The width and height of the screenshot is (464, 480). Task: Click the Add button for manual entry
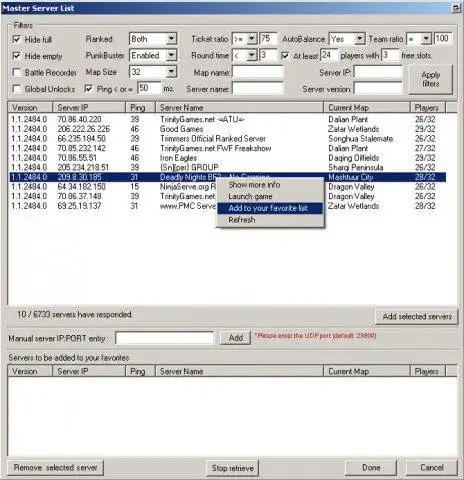coord(236,338)
